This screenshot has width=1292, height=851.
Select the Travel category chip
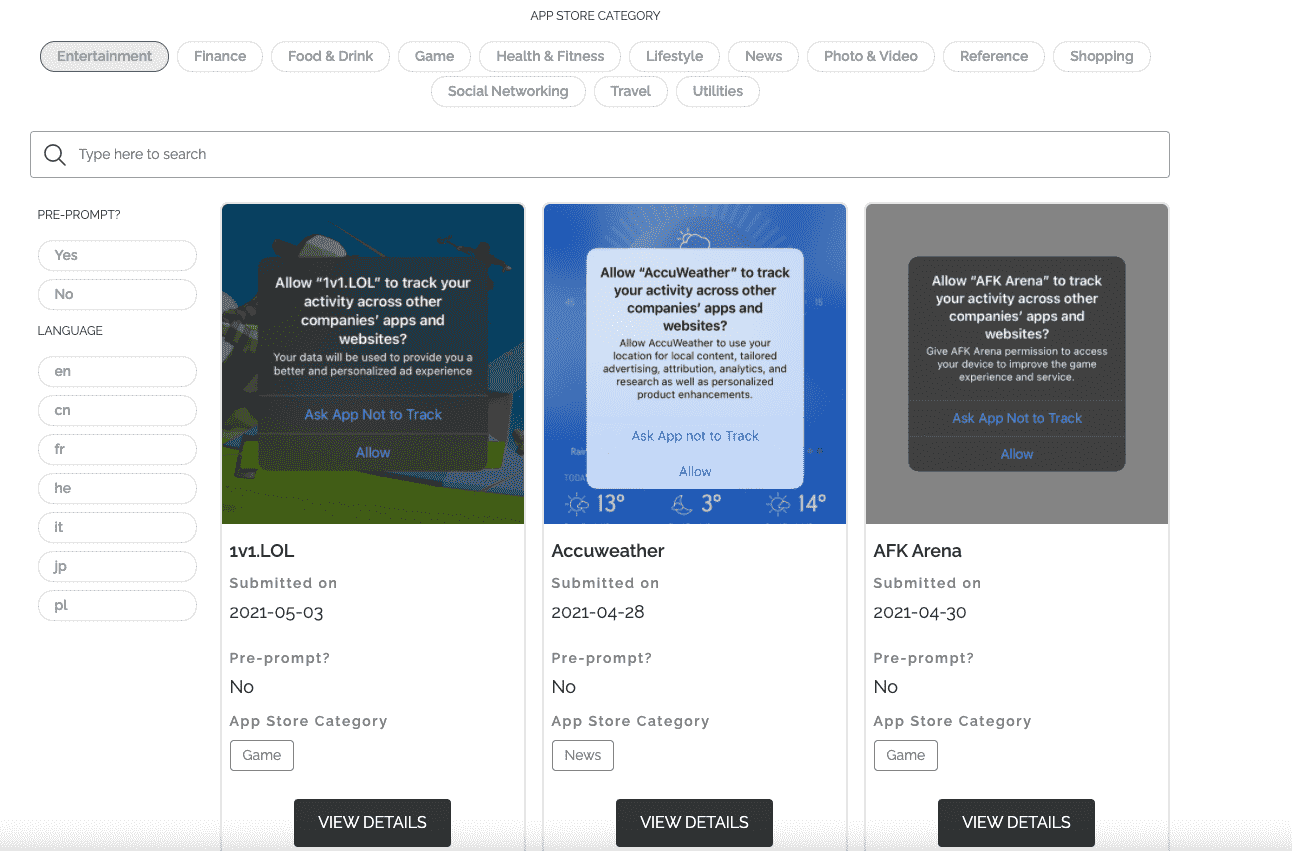(x=631, y=91)
